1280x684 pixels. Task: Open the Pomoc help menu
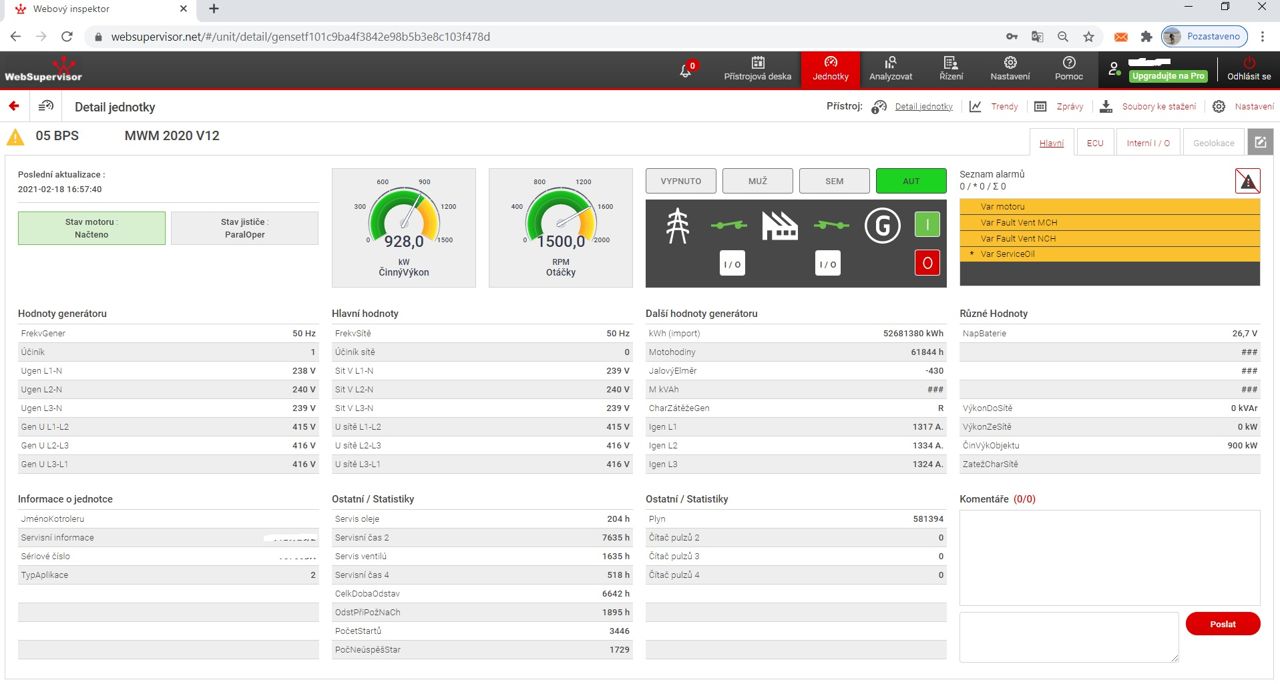pyautogui.click(x=1068, y=69)
